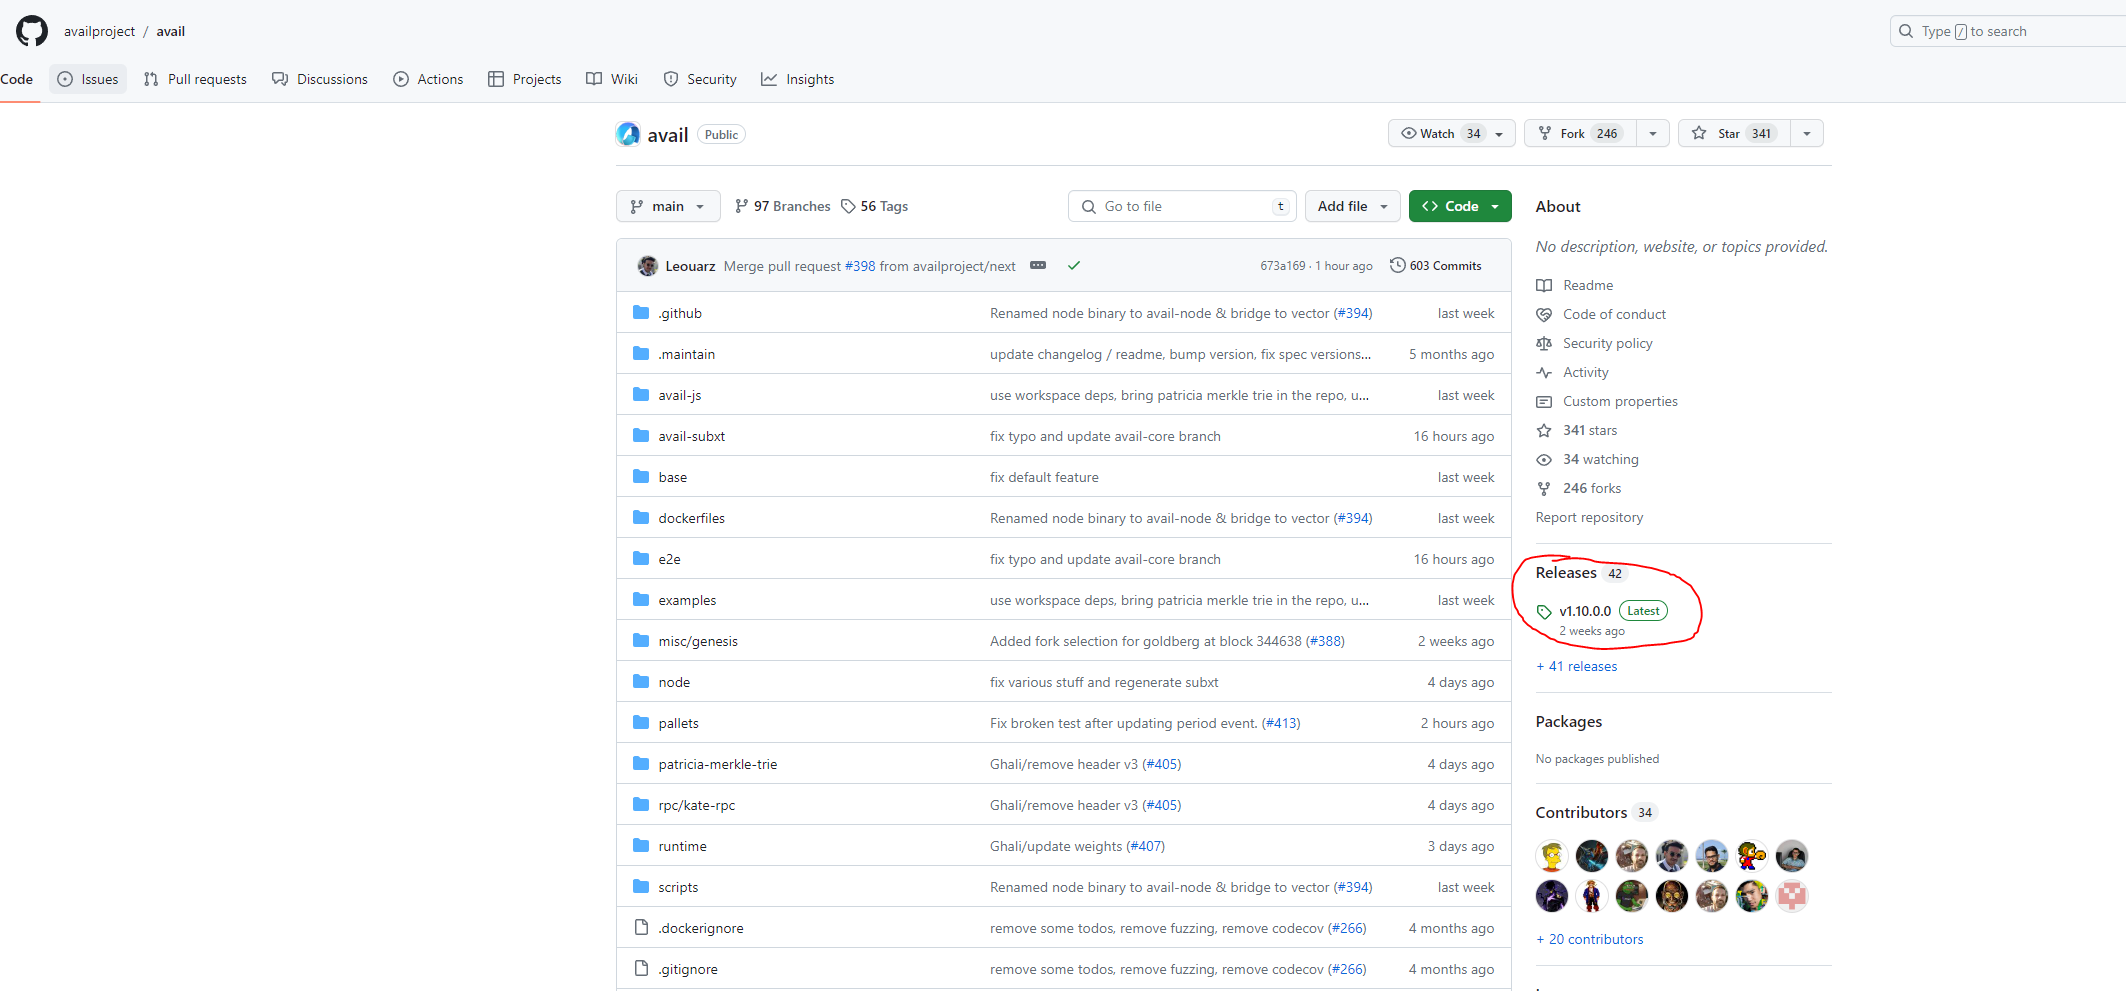Viewport: 2126px width, 991px height.
Task: Open first contributor avatar with yellow cartoon
Action: point(1552,856)
